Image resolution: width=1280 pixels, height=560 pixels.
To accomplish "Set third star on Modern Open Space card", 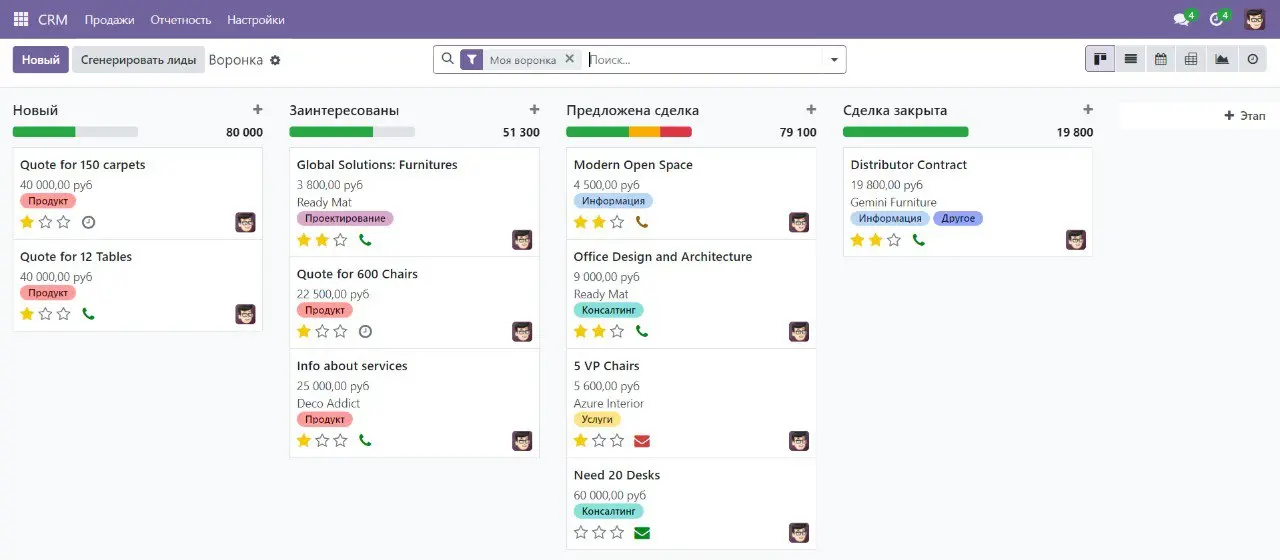I will 618,222.
